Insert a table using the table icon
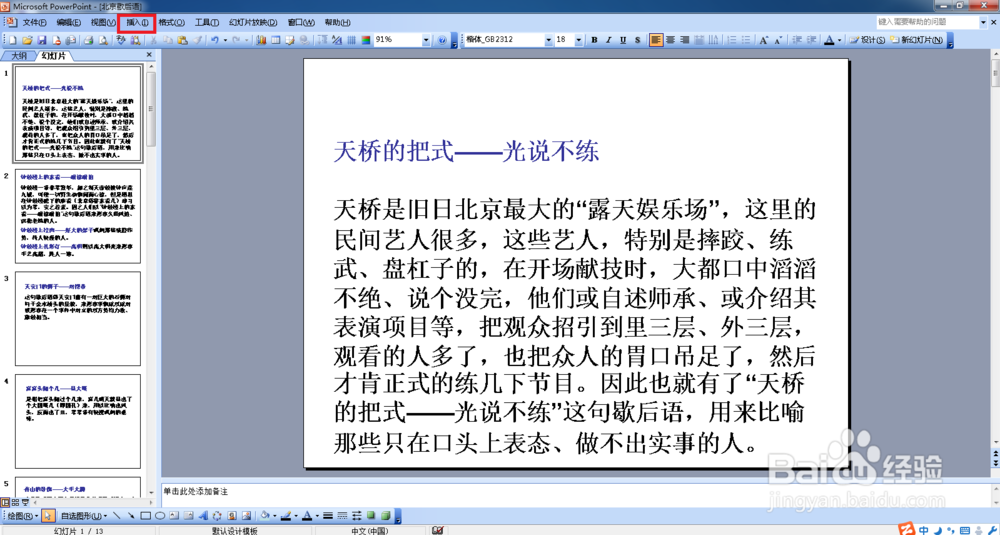This screenshot has width=1000, height=535. 276,40
